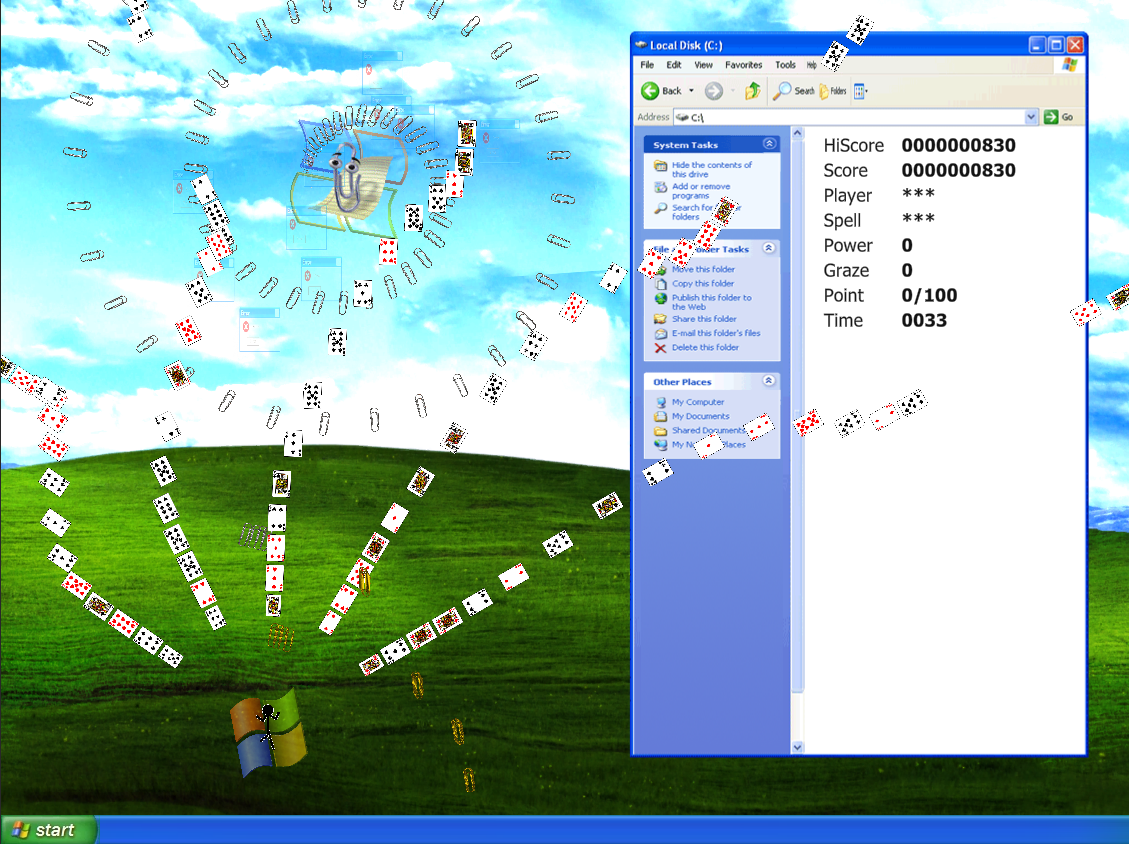
Task: Click the green Back arrow icon
Action: [650, 91]
